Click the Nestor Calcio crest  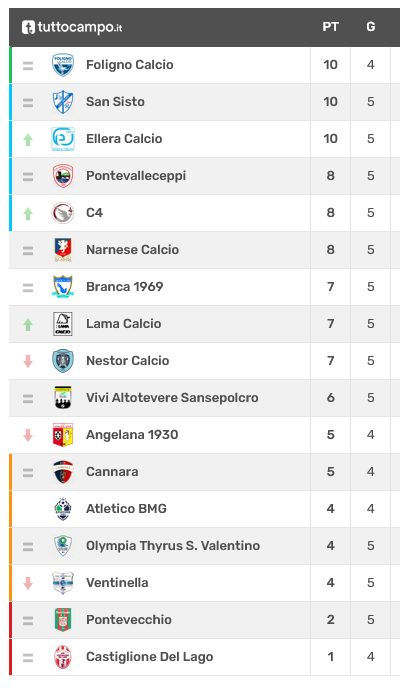[63, 360]
